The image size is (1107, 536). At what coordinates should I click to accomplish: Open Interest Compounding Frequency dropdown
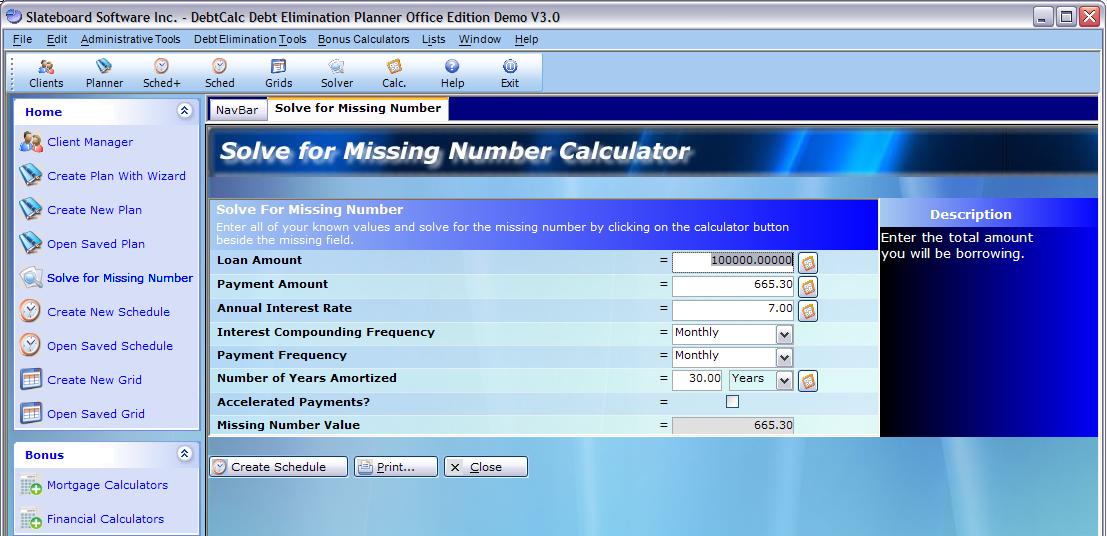pos(784,334)
